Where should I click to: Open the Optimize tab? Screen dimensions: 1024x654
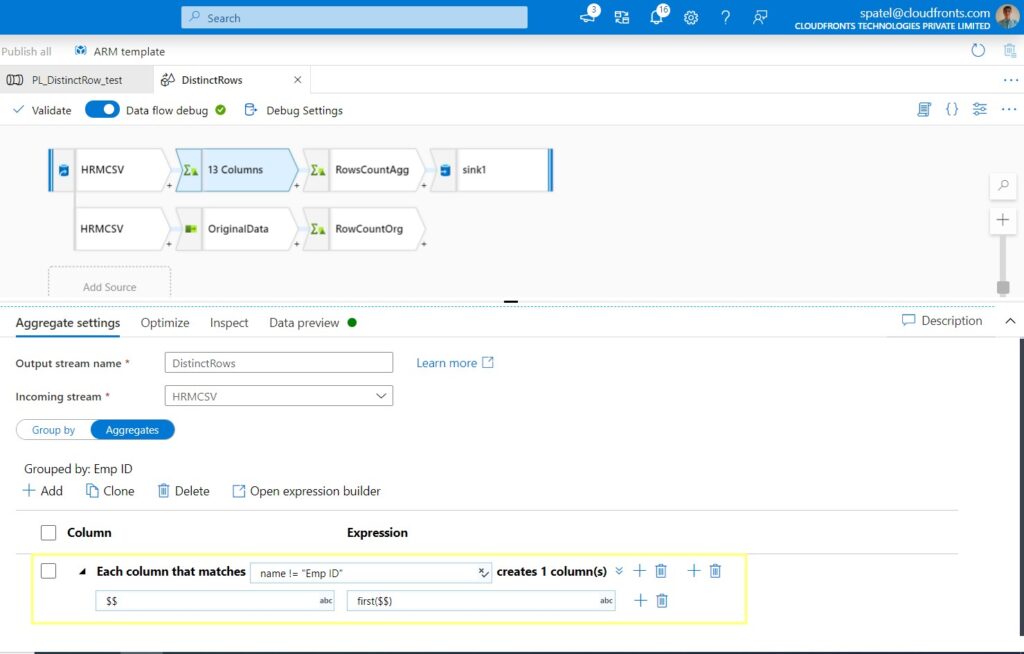click(x=165, y=323)
